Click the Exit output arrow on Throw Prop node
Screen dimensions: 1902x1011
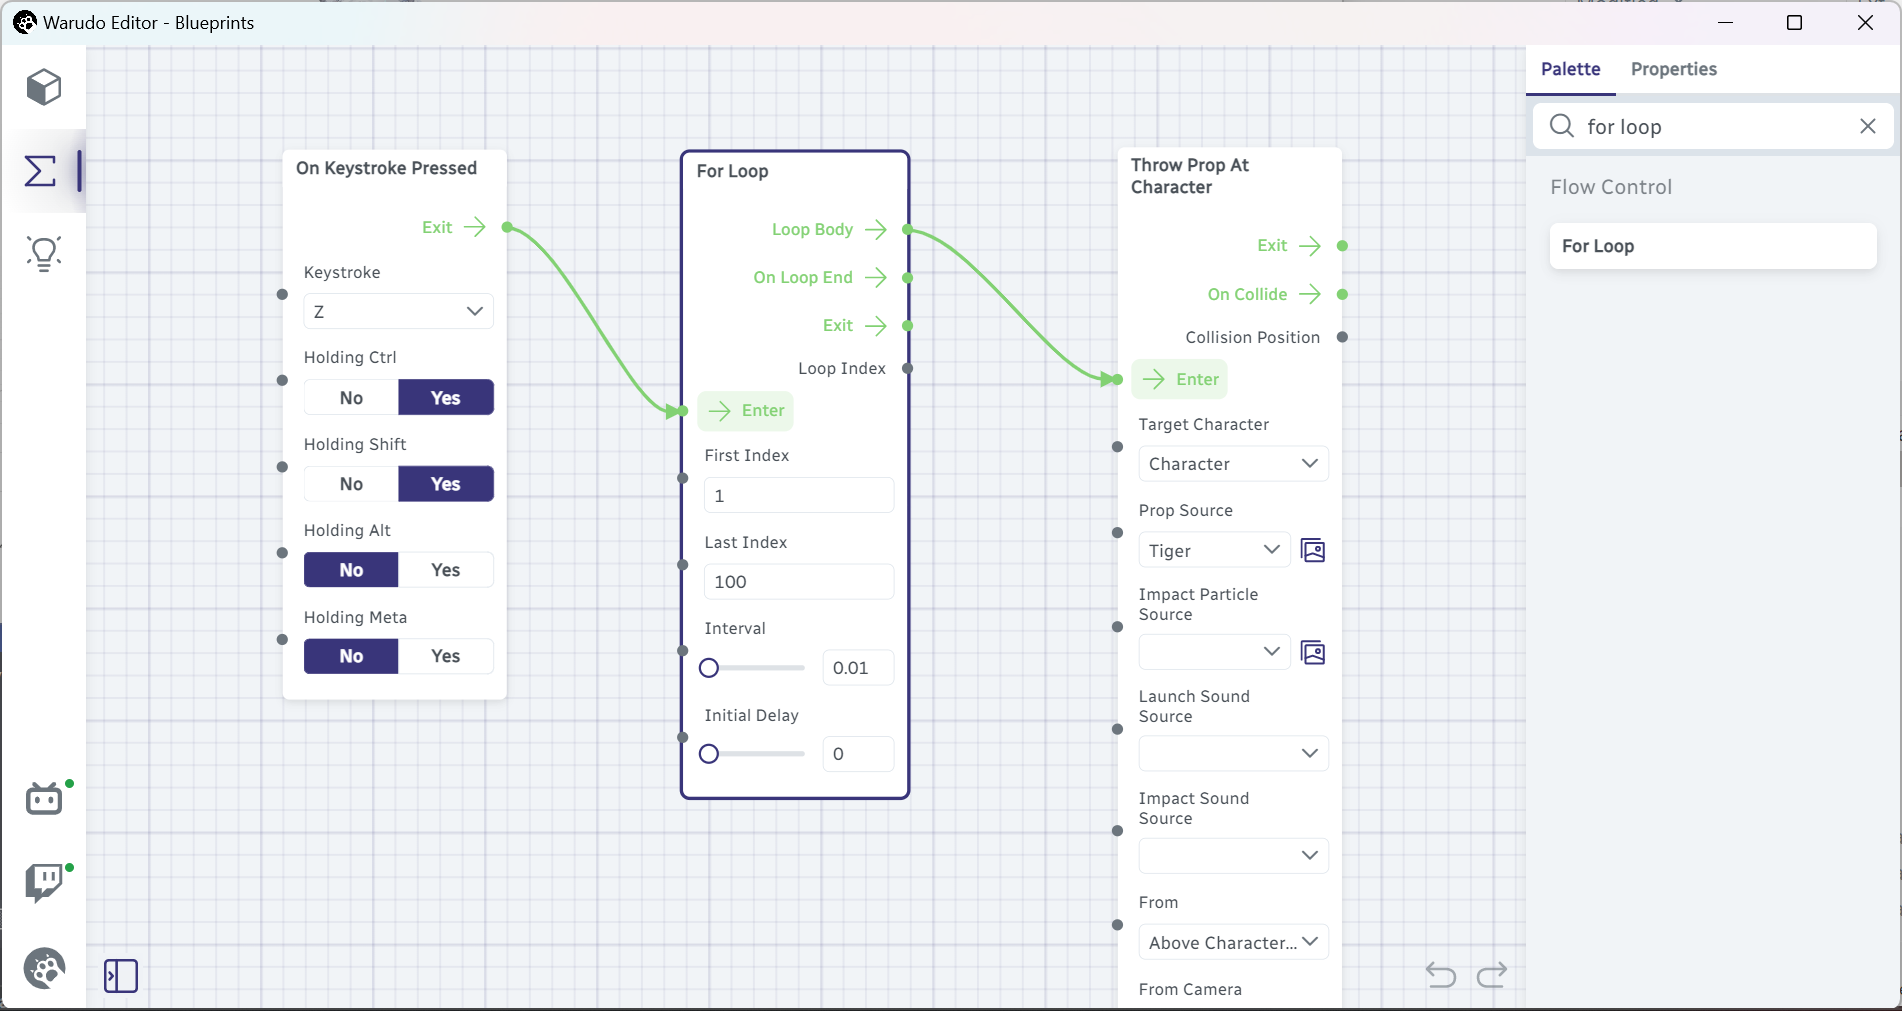pos(1310,245)
